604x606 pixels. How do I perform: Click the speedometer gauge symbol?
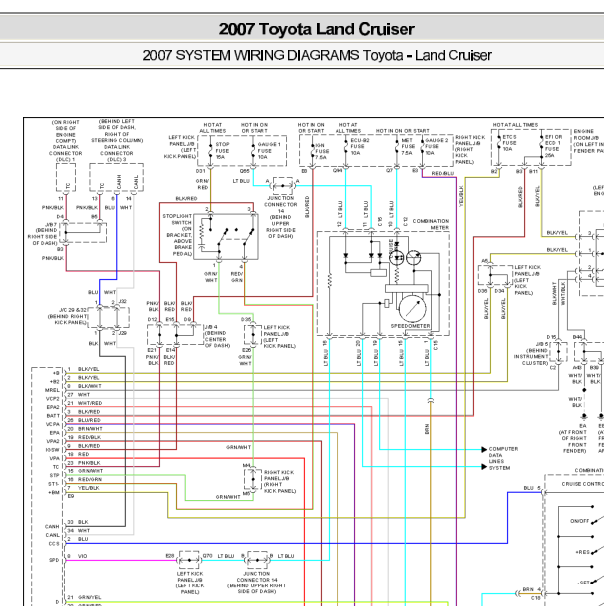tap(413, 308)
